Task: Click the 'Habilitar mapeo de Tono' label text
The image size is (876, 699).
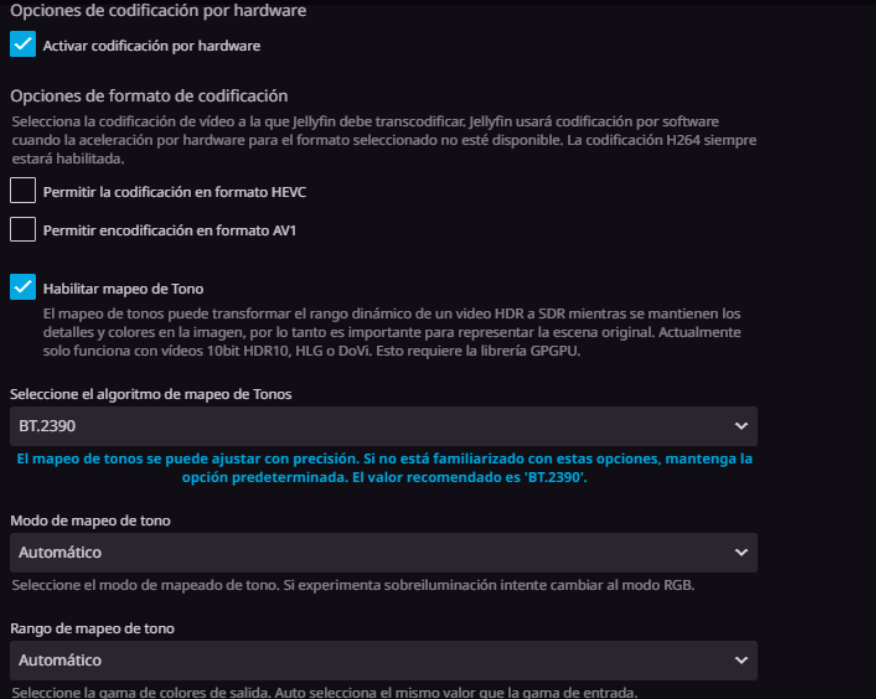Action: pos(123,289)
